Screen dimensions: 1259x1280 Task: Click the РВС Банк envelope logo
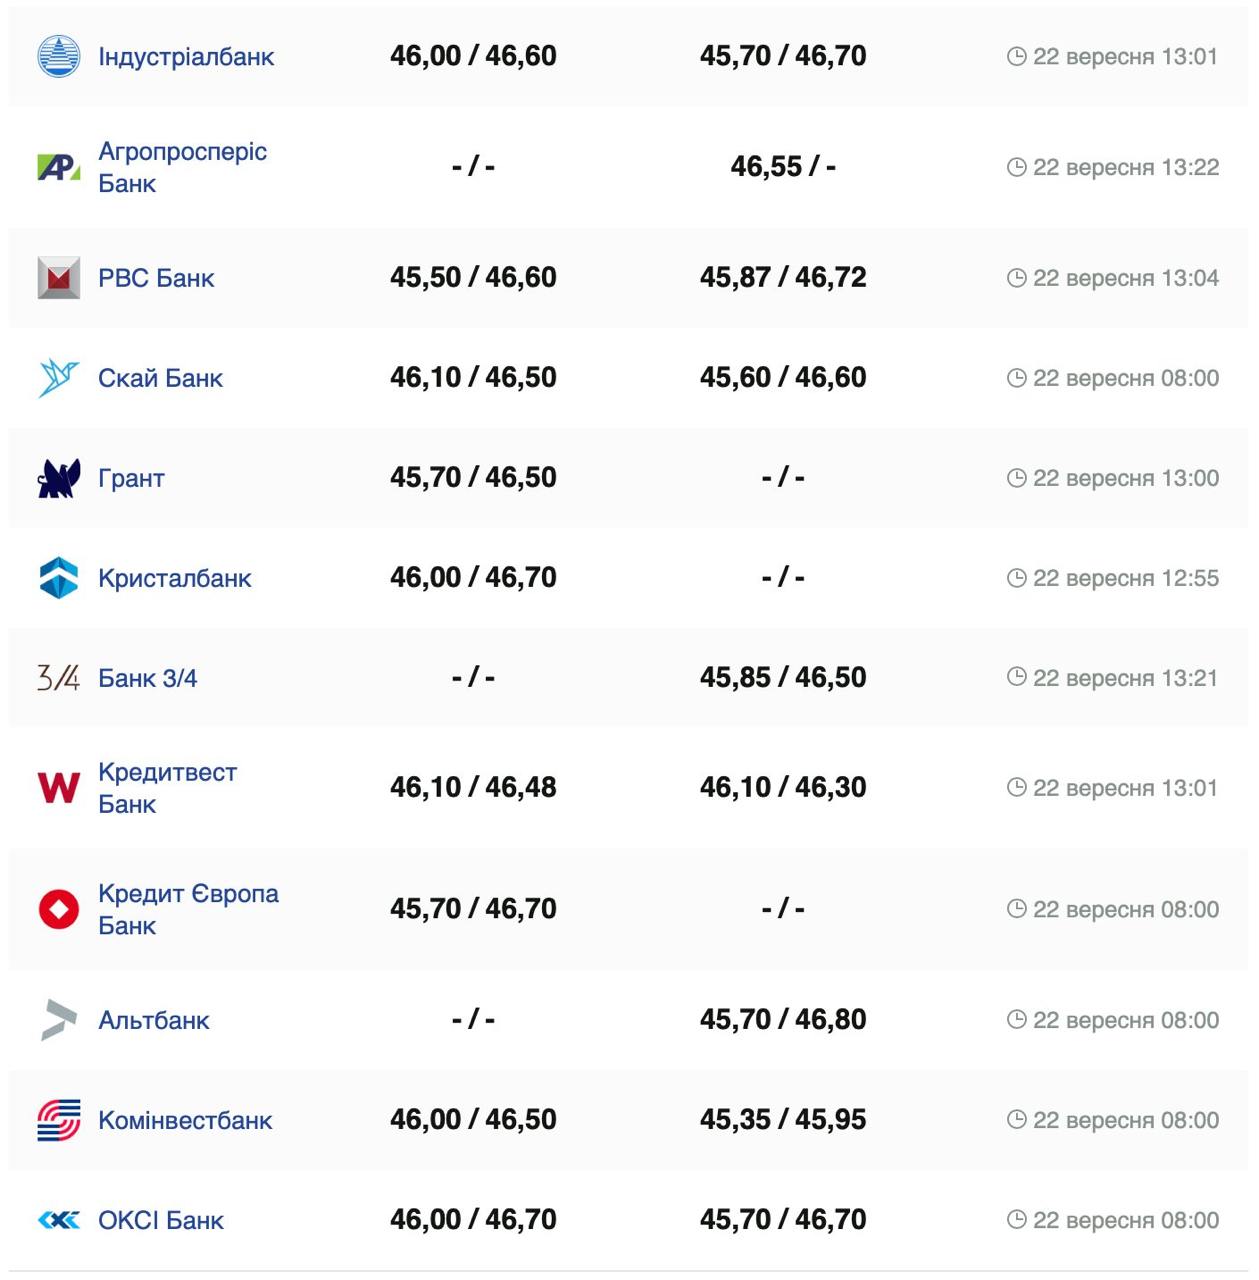coord(58,278)
